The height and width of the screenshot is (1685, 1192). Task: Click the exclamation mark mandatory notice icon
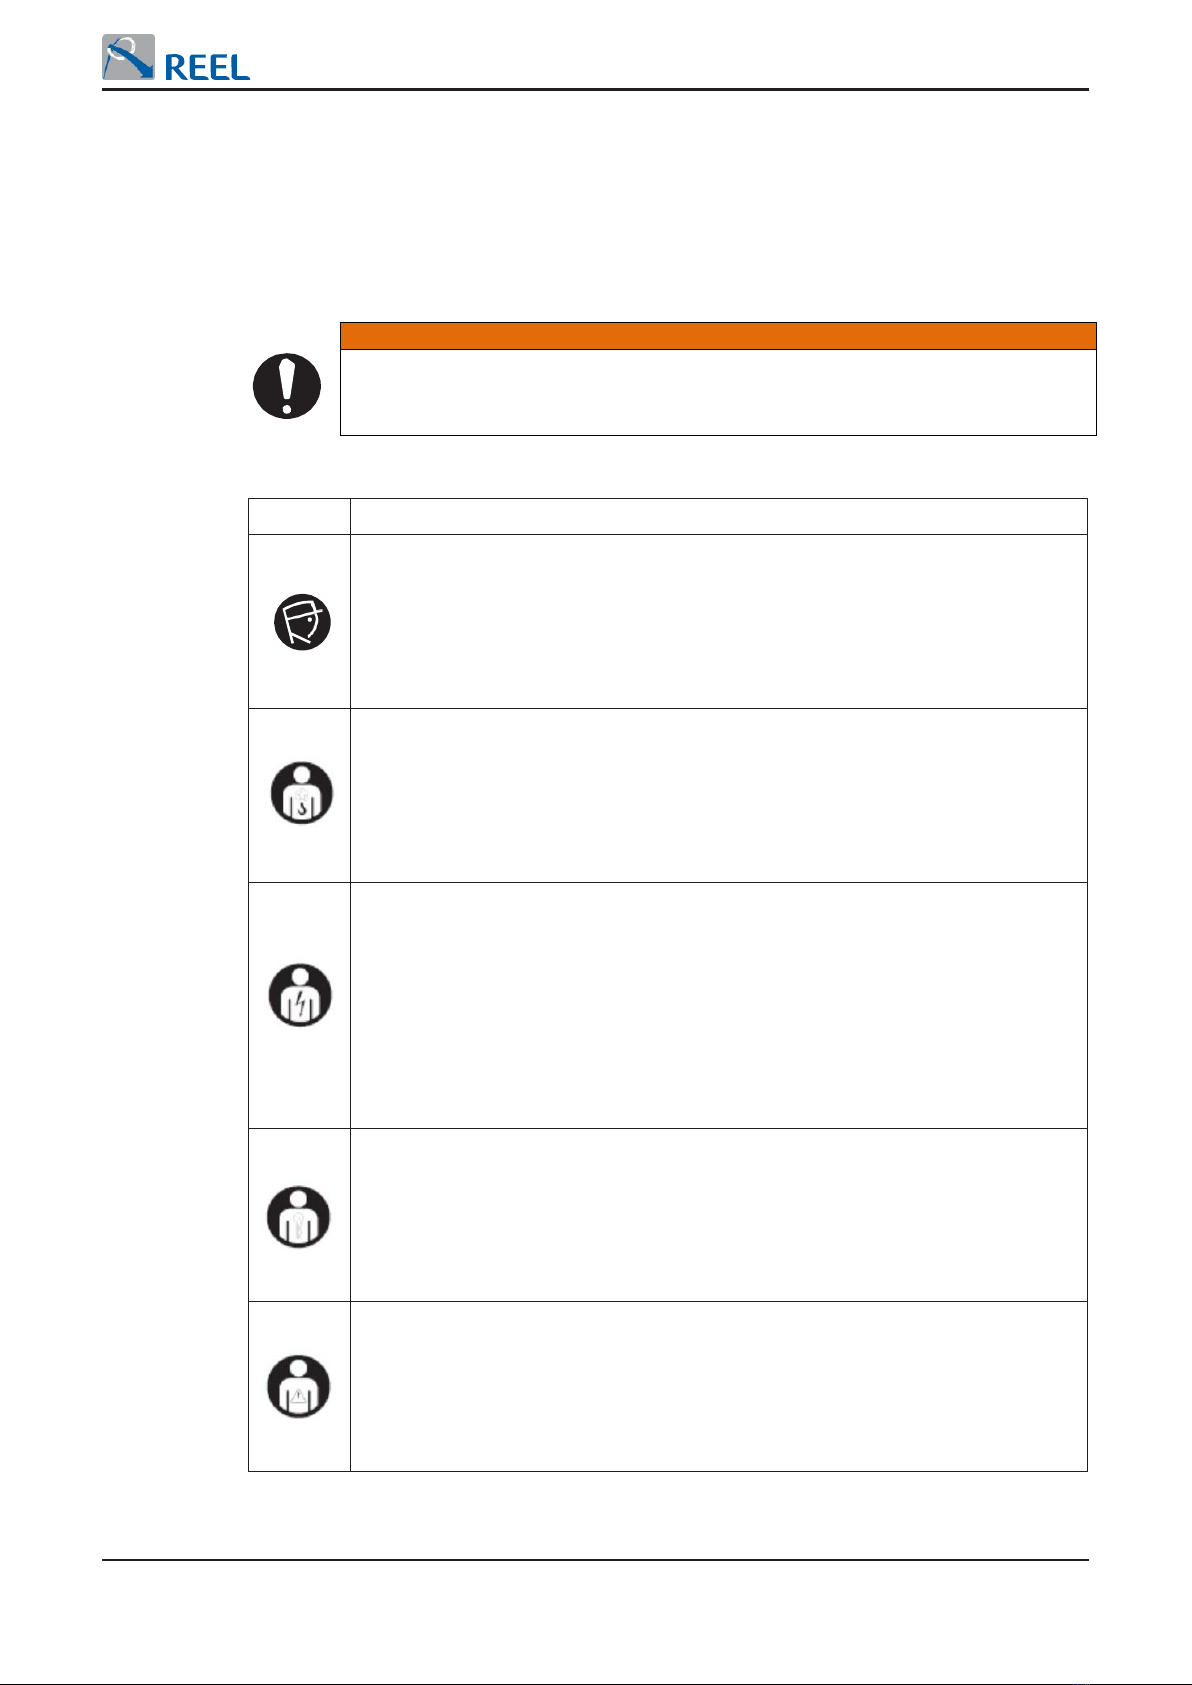pos(286,385)
